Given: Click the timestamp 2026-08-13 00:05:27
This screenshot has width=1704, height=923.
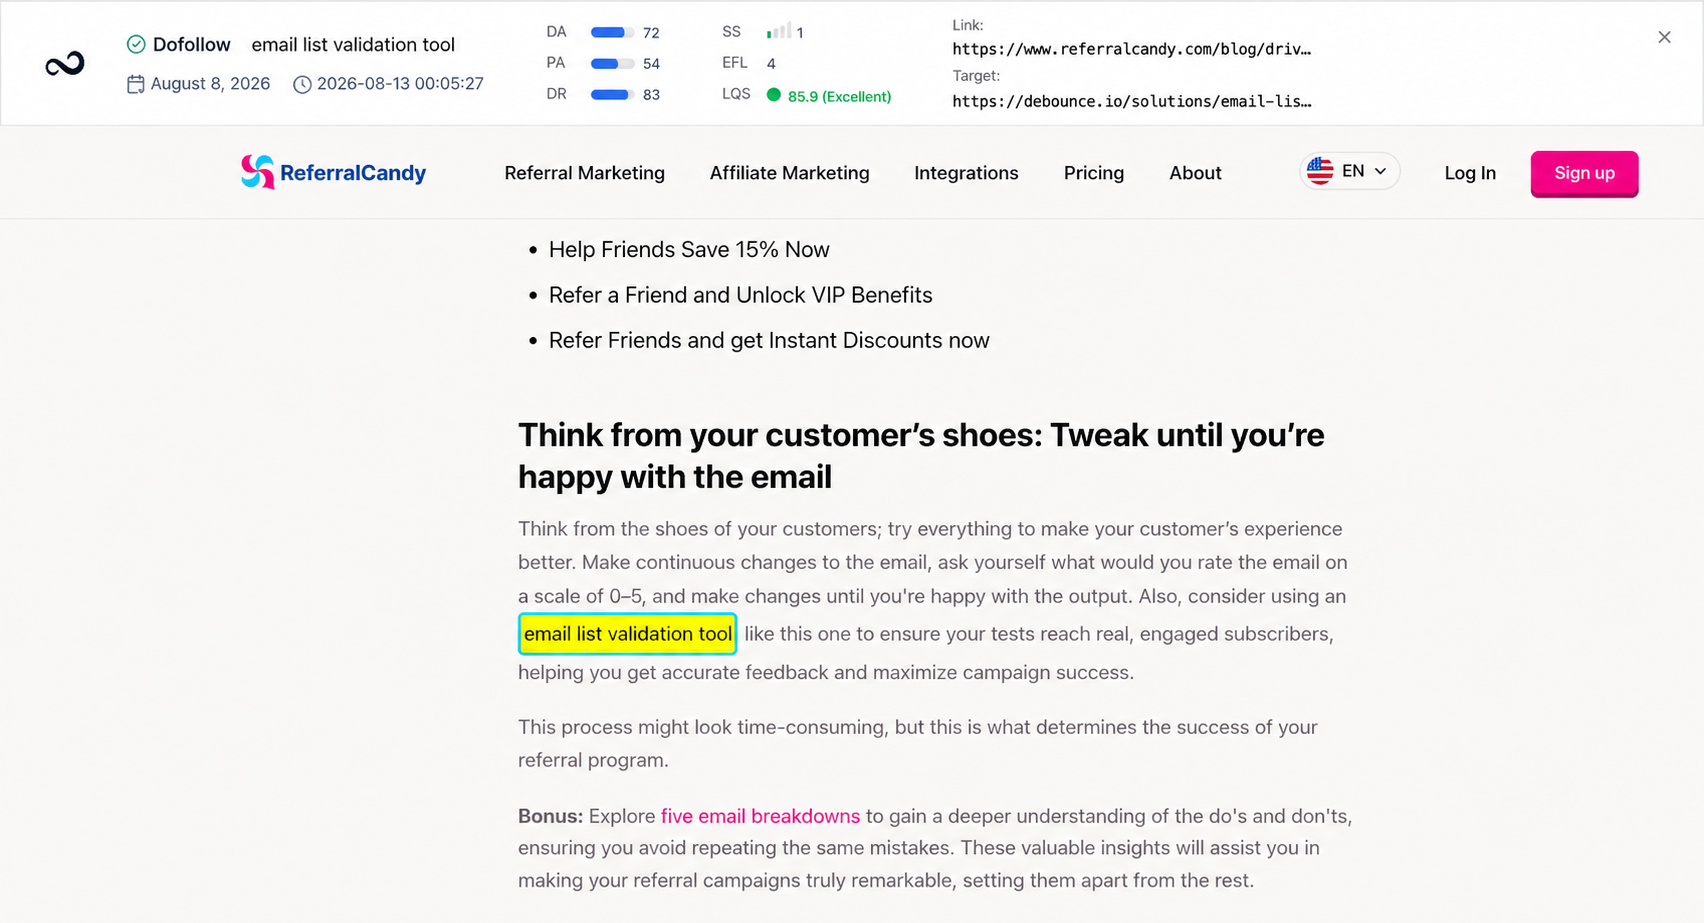Looking at the screenshot, I should (x=400, y=84).
